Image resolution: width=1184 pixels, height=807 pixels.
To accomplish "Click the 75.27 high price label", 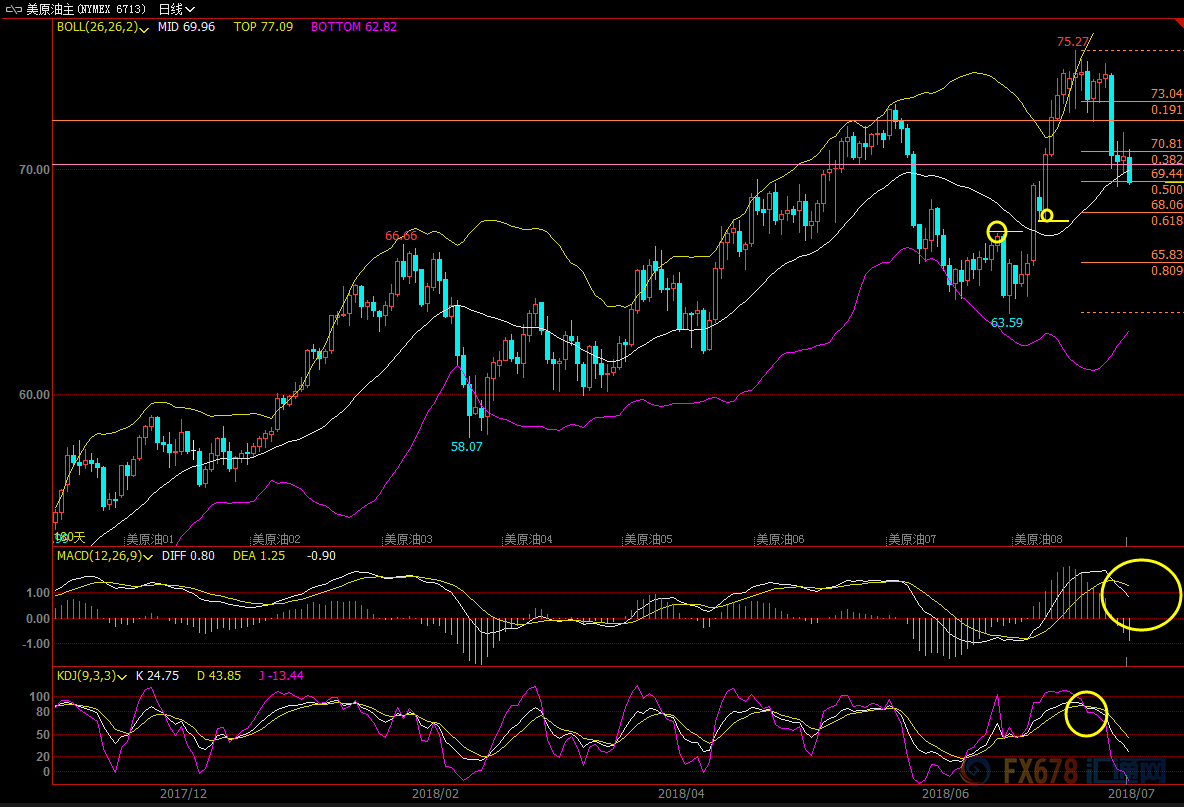I will click(x=1073, y=42).
